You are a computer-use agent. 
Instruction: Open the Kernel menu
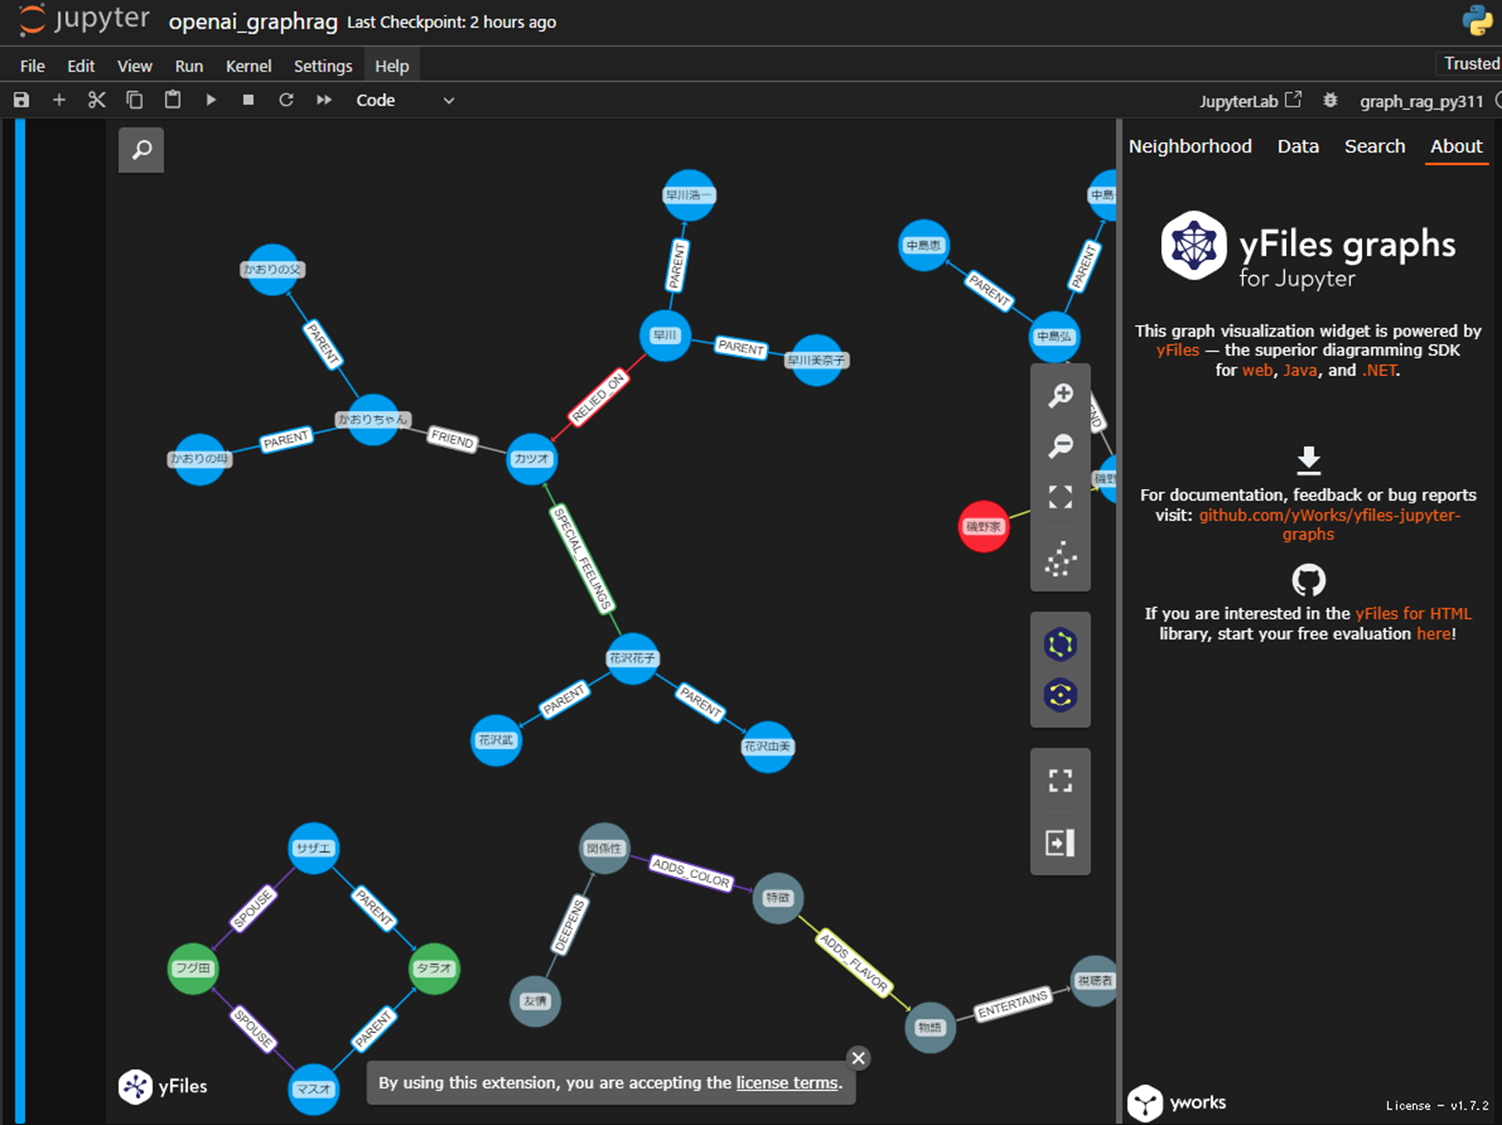(248, 65)
